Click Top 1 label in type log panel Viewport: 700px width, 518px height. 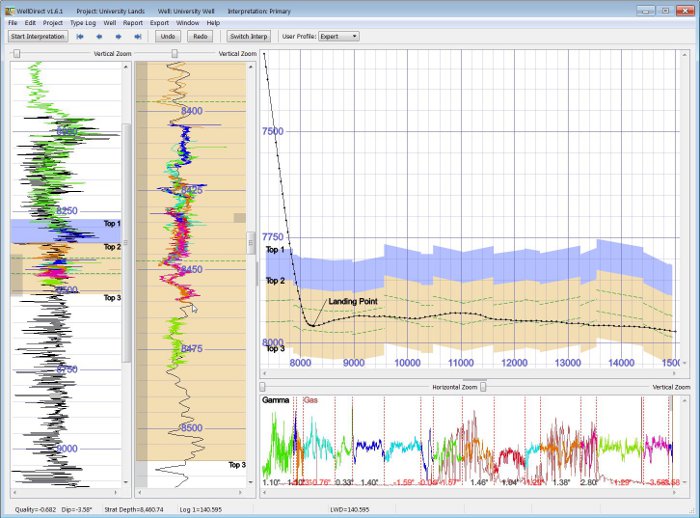click(x=112, y=223)
